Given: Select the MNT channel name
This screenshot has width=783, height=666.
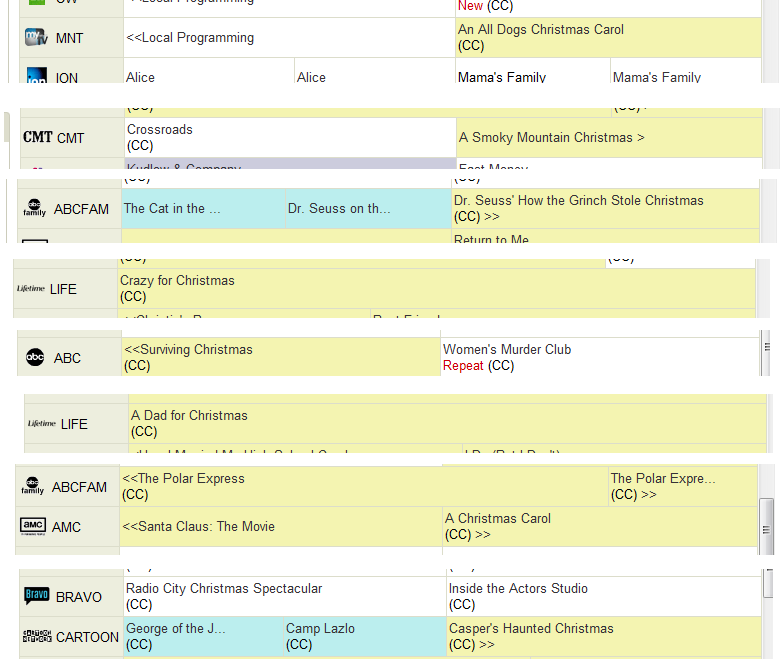Looking at the screenshot, I should pos(69,38).
